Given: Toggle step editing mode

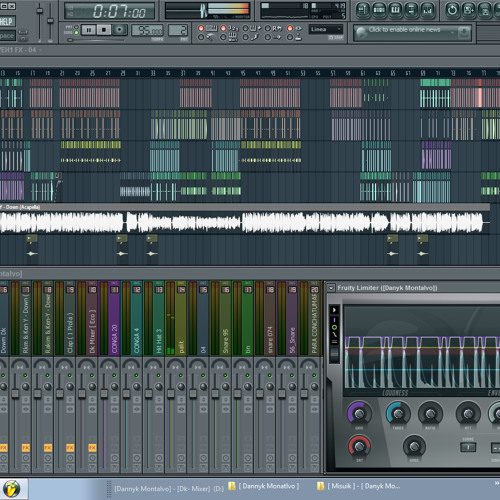Looking at the screenshot, I should (x=245, y=37).
